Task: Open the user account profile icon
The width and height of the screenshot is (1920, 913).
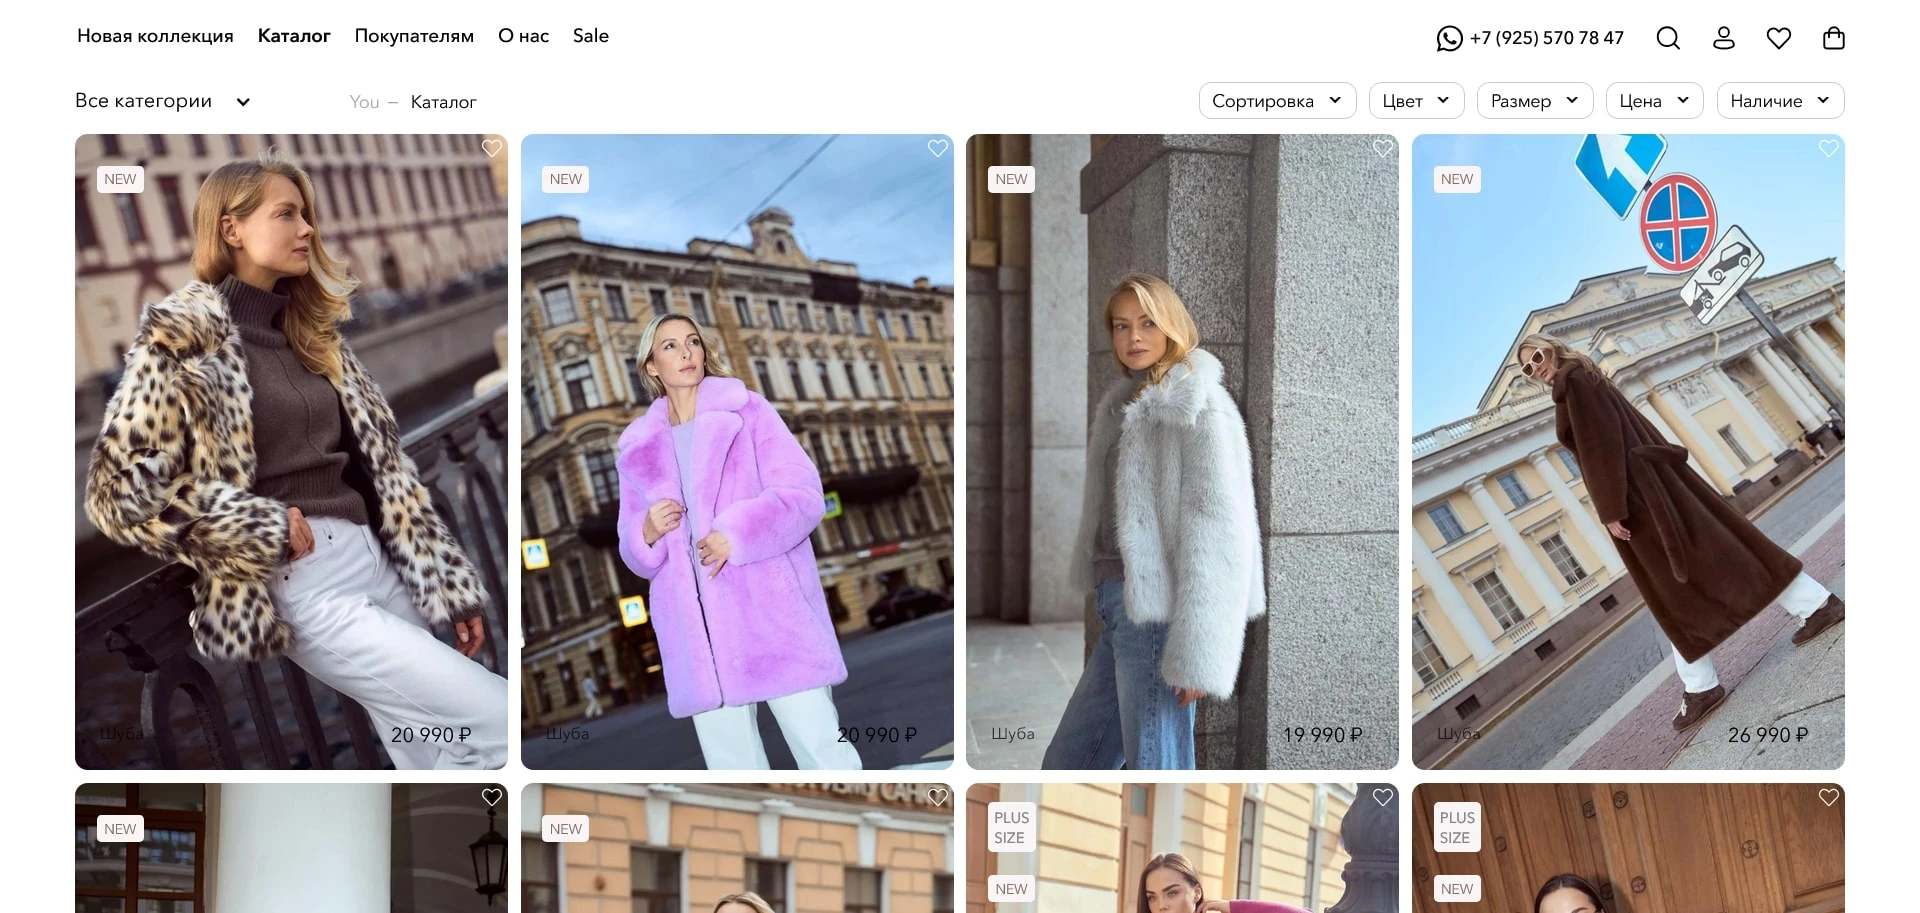Action: click(x=1723, y=38)
